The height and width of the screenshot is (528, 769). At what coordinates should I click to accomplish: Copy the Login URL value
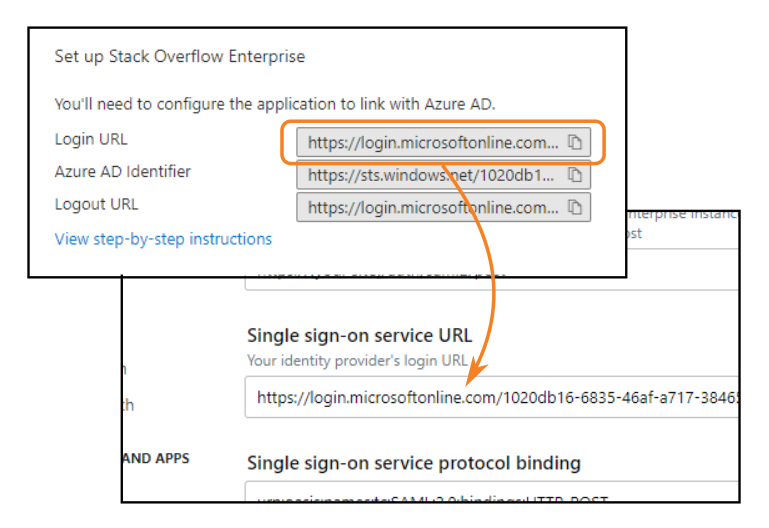(x=575, y=142)
